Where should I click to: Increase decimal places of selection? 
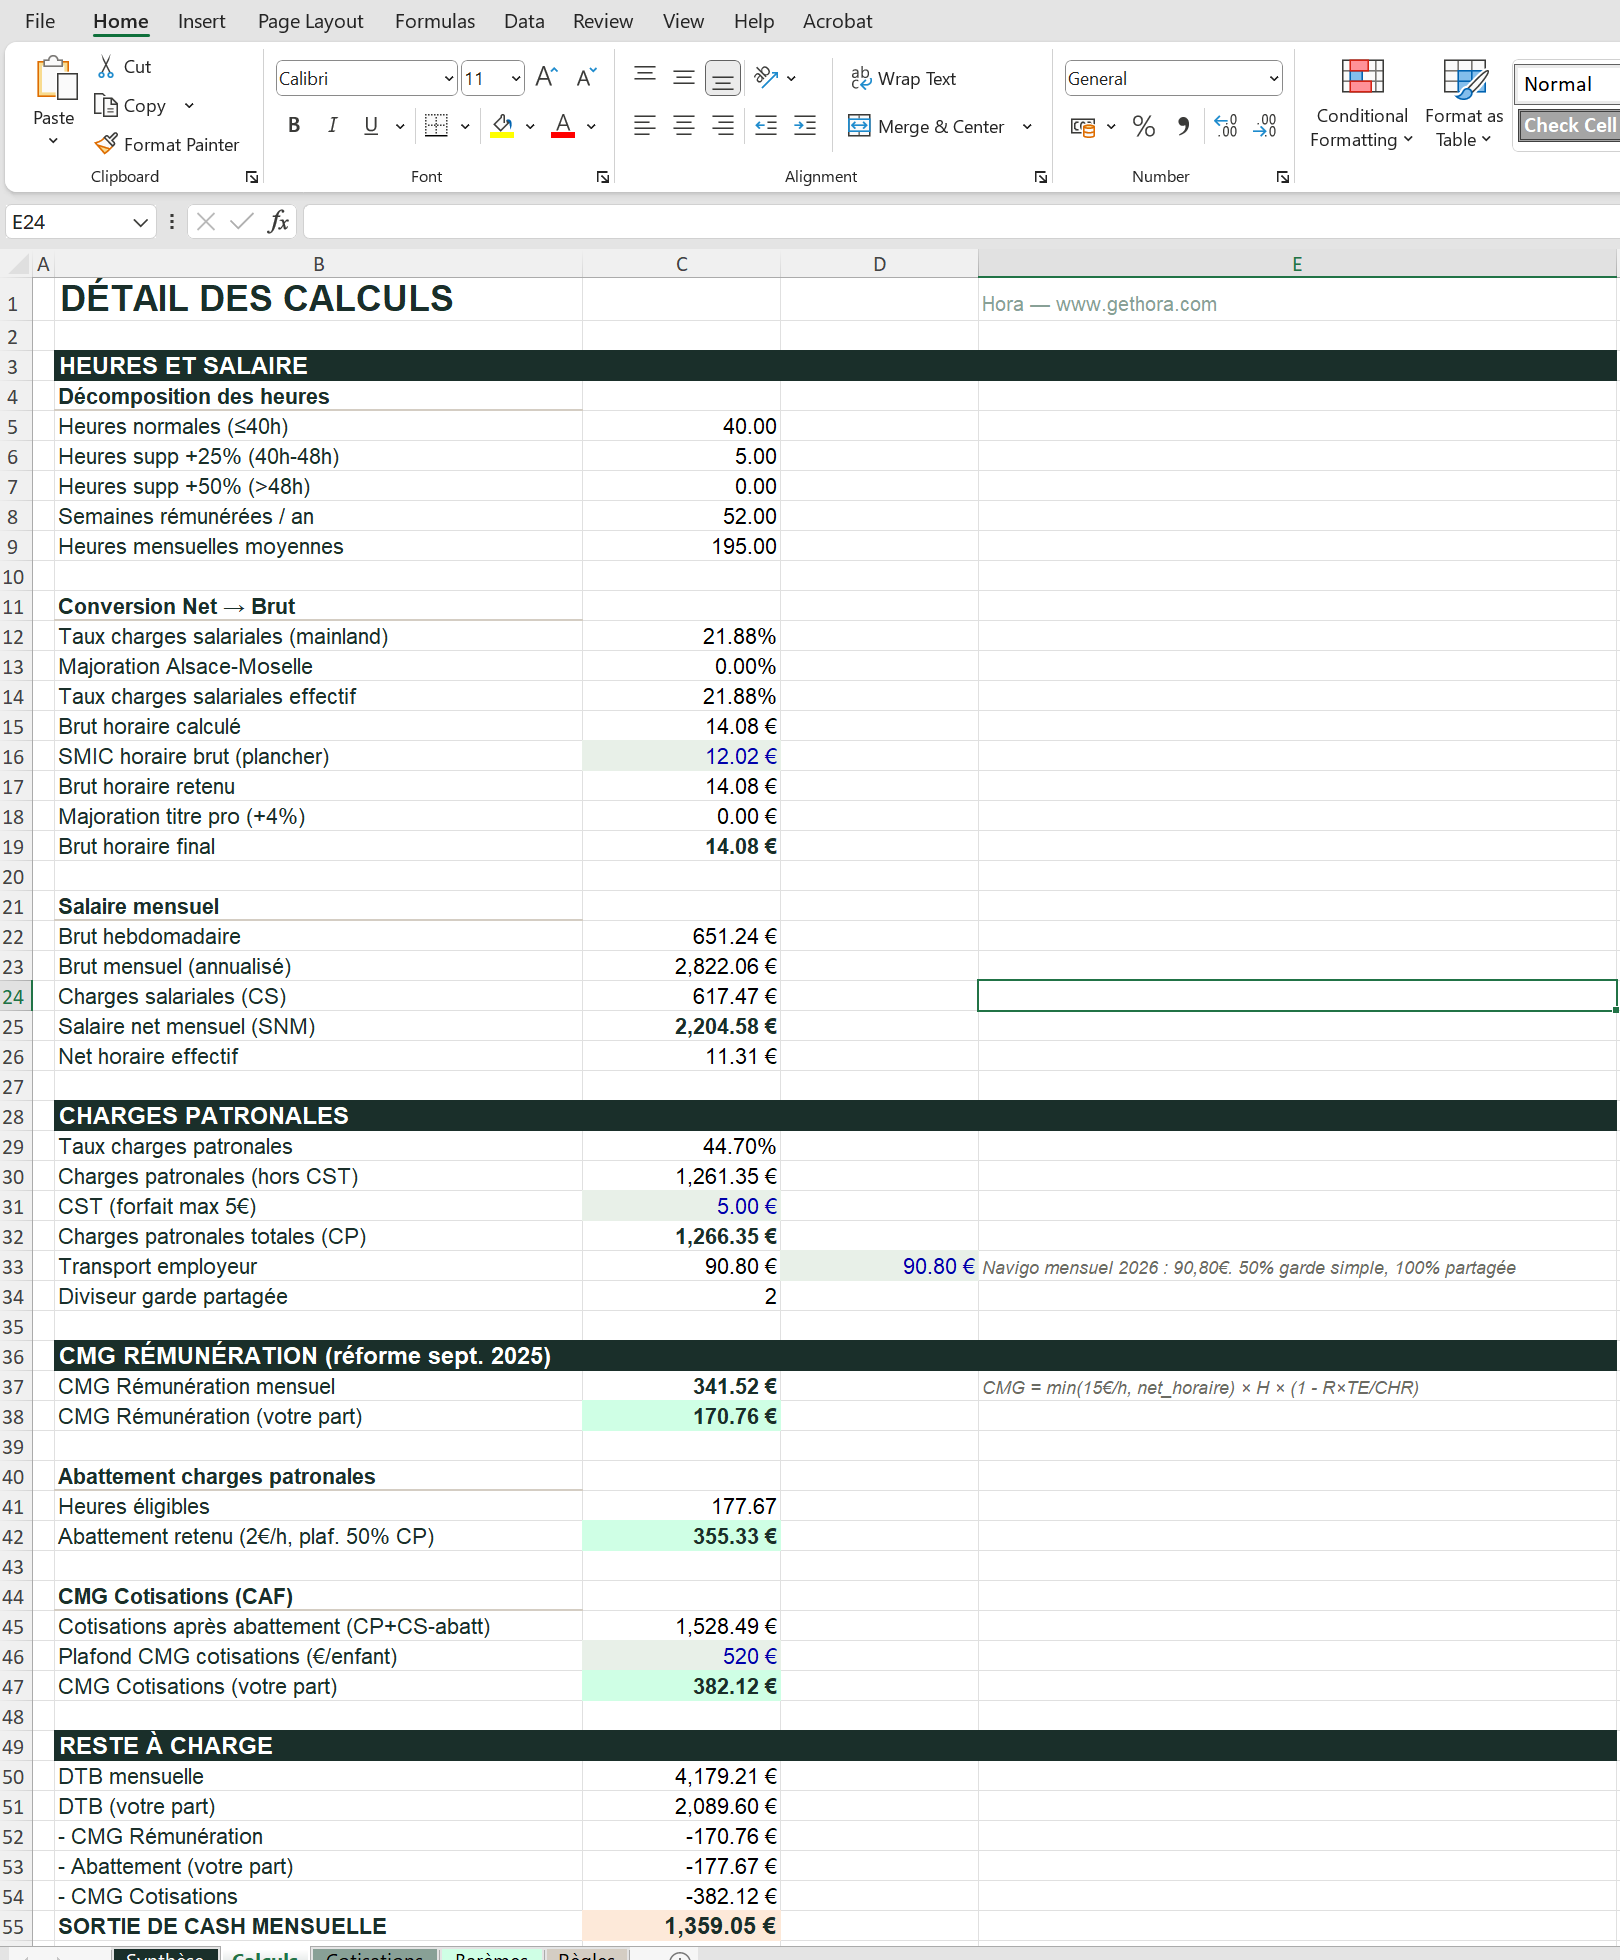(x=1224, y=126)
